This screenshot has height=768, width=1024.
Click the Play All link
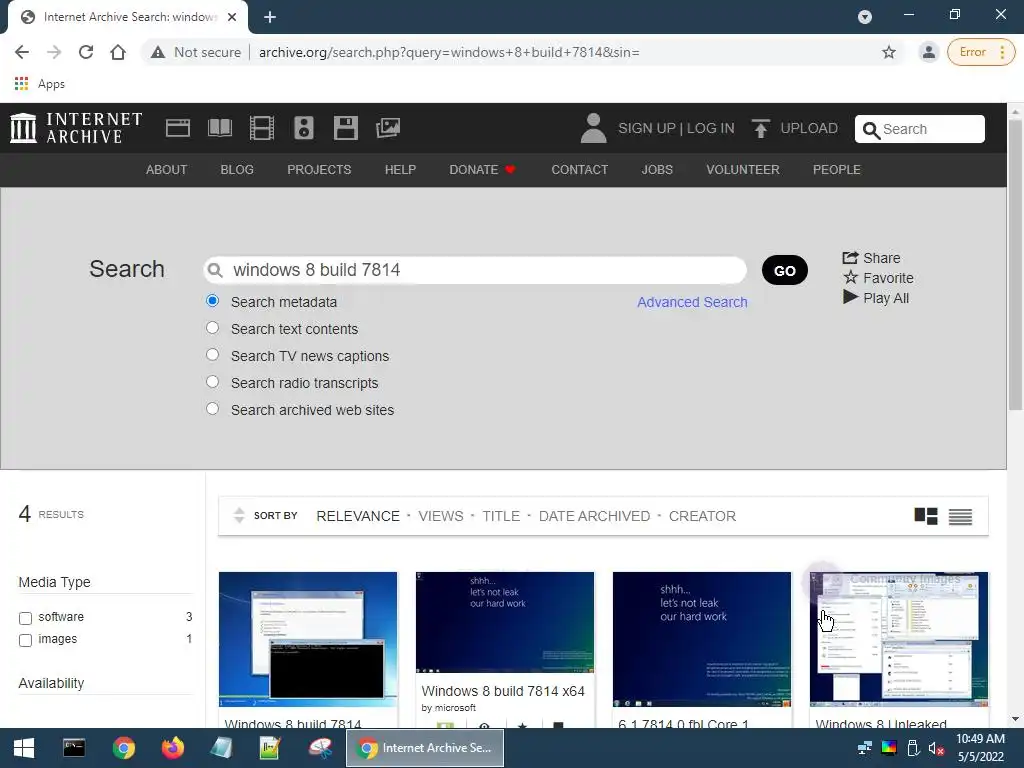click(876, 298)
